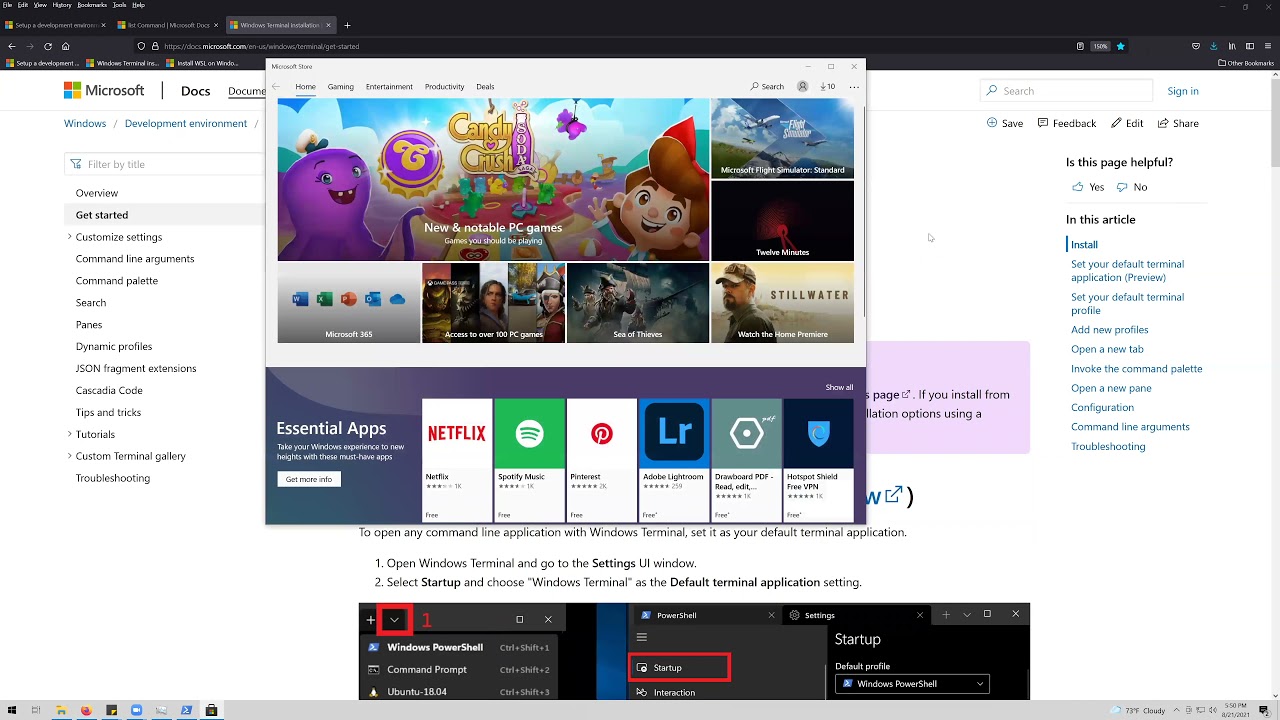Select the Adobe Lightroom app tile
Screen dimensions: 1280x720
[674, 460]
